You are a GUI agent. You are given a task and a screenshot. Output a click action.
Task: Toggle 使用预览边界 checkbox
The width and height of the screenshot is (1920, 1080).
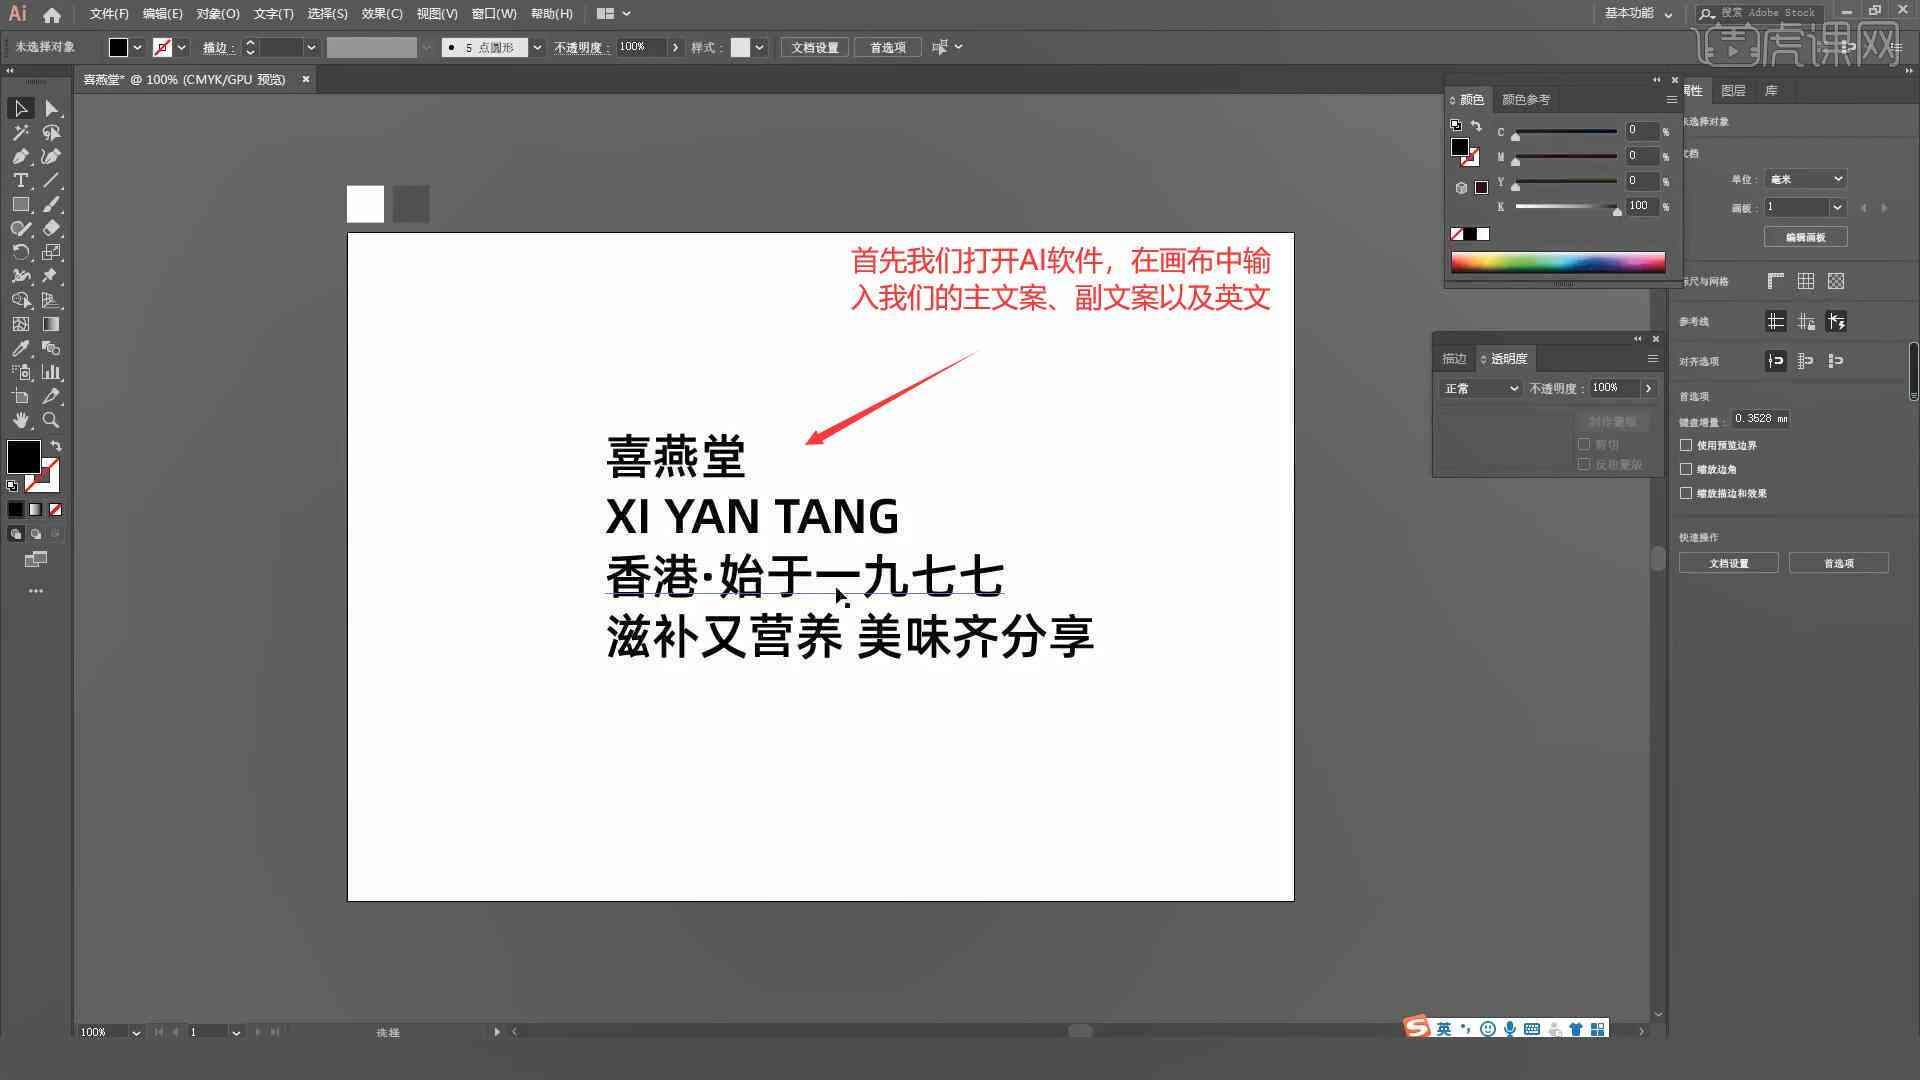click(x=1687, y=444)
